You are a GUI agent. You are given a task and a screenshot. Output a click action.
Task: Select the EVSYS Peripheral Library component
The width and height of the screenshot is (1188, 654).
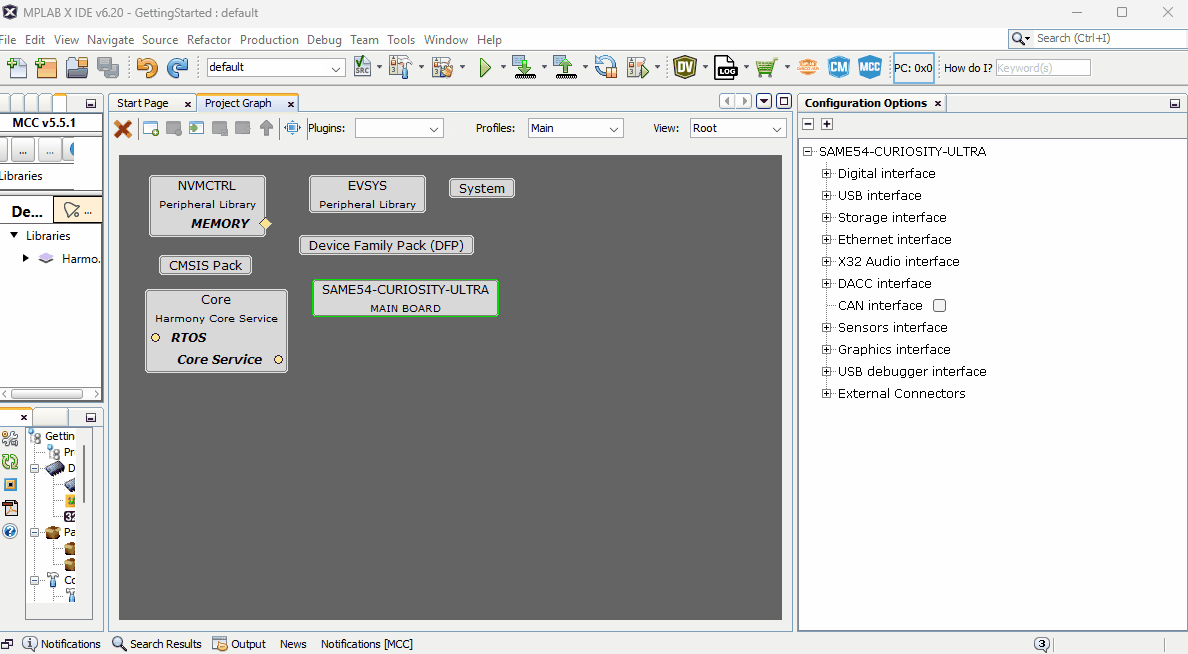tap(367, 194)
